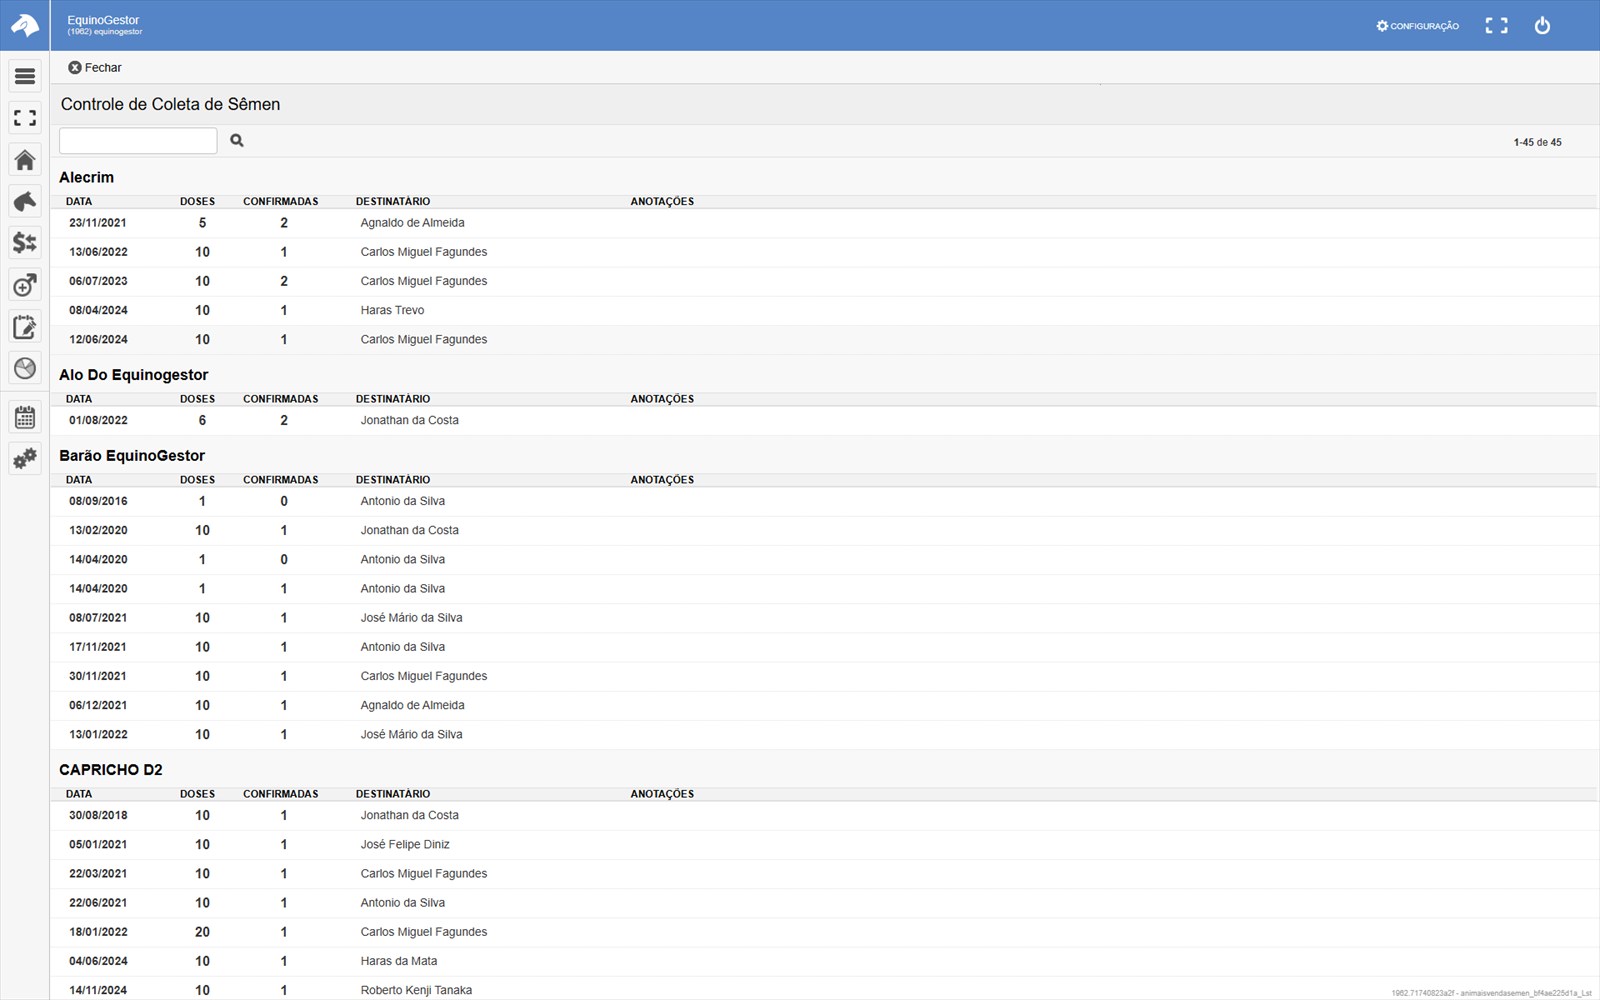This screenshot has height=1000, width=1600.
Task: Go to the Home page icon
Action: (25, 160)
